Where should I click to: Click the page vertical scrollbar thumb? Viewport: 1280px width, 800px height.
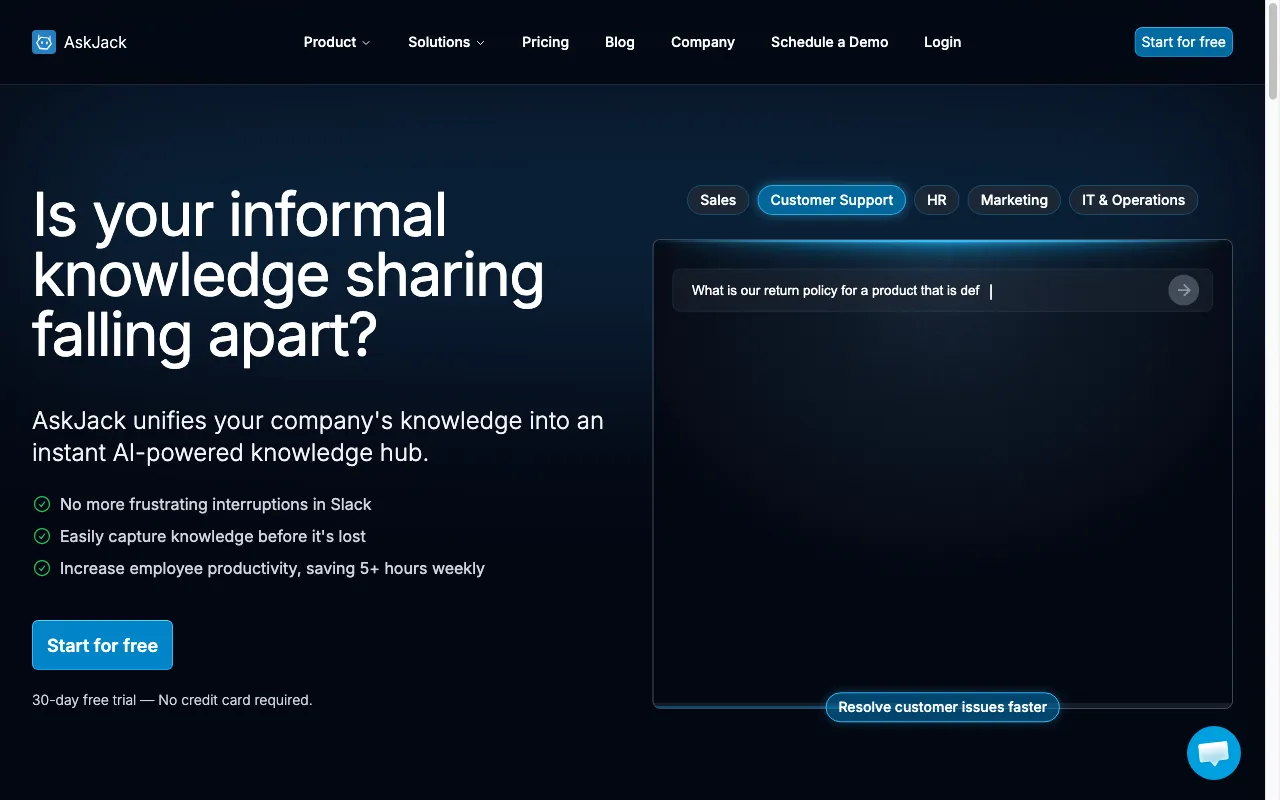(1273, 52)
